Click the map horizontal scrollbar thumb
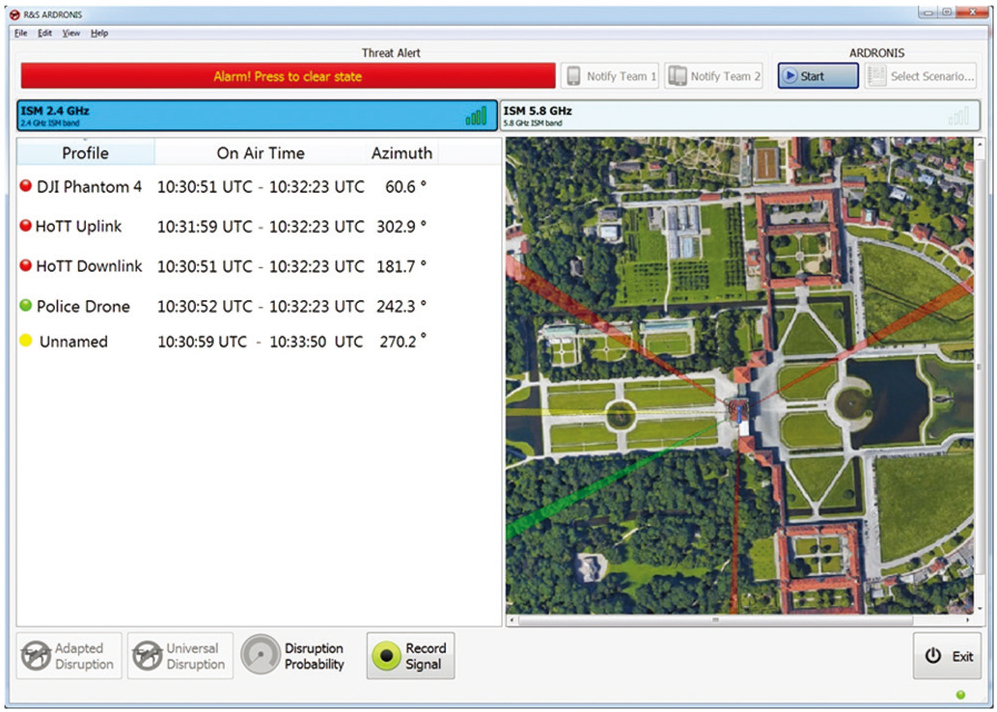Screen dimensions: 997x712 pos(716,620)
